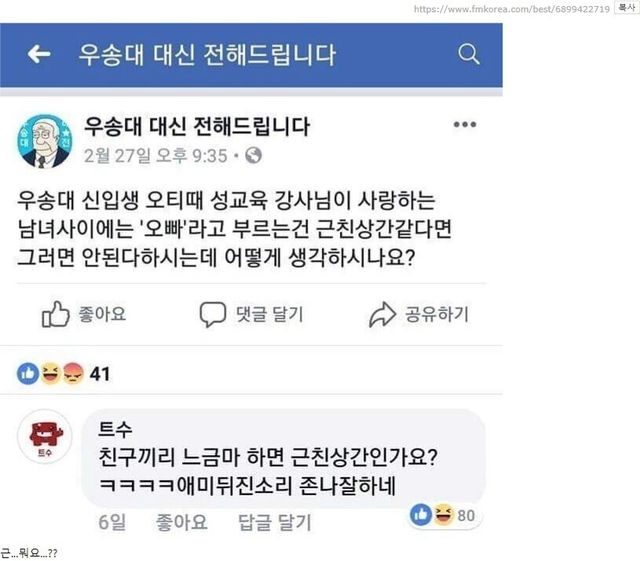Click the globe public-audience icon

(x=253, y=156)
